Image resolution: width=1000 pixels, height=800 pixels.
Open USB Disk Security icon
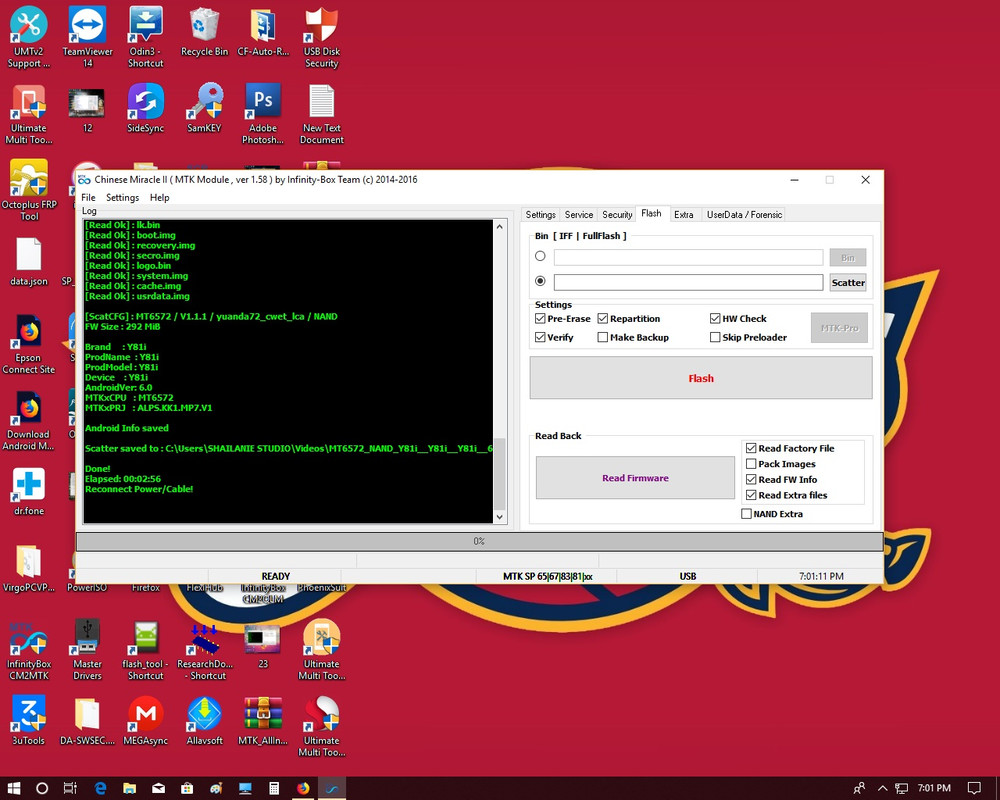[321, 36]
